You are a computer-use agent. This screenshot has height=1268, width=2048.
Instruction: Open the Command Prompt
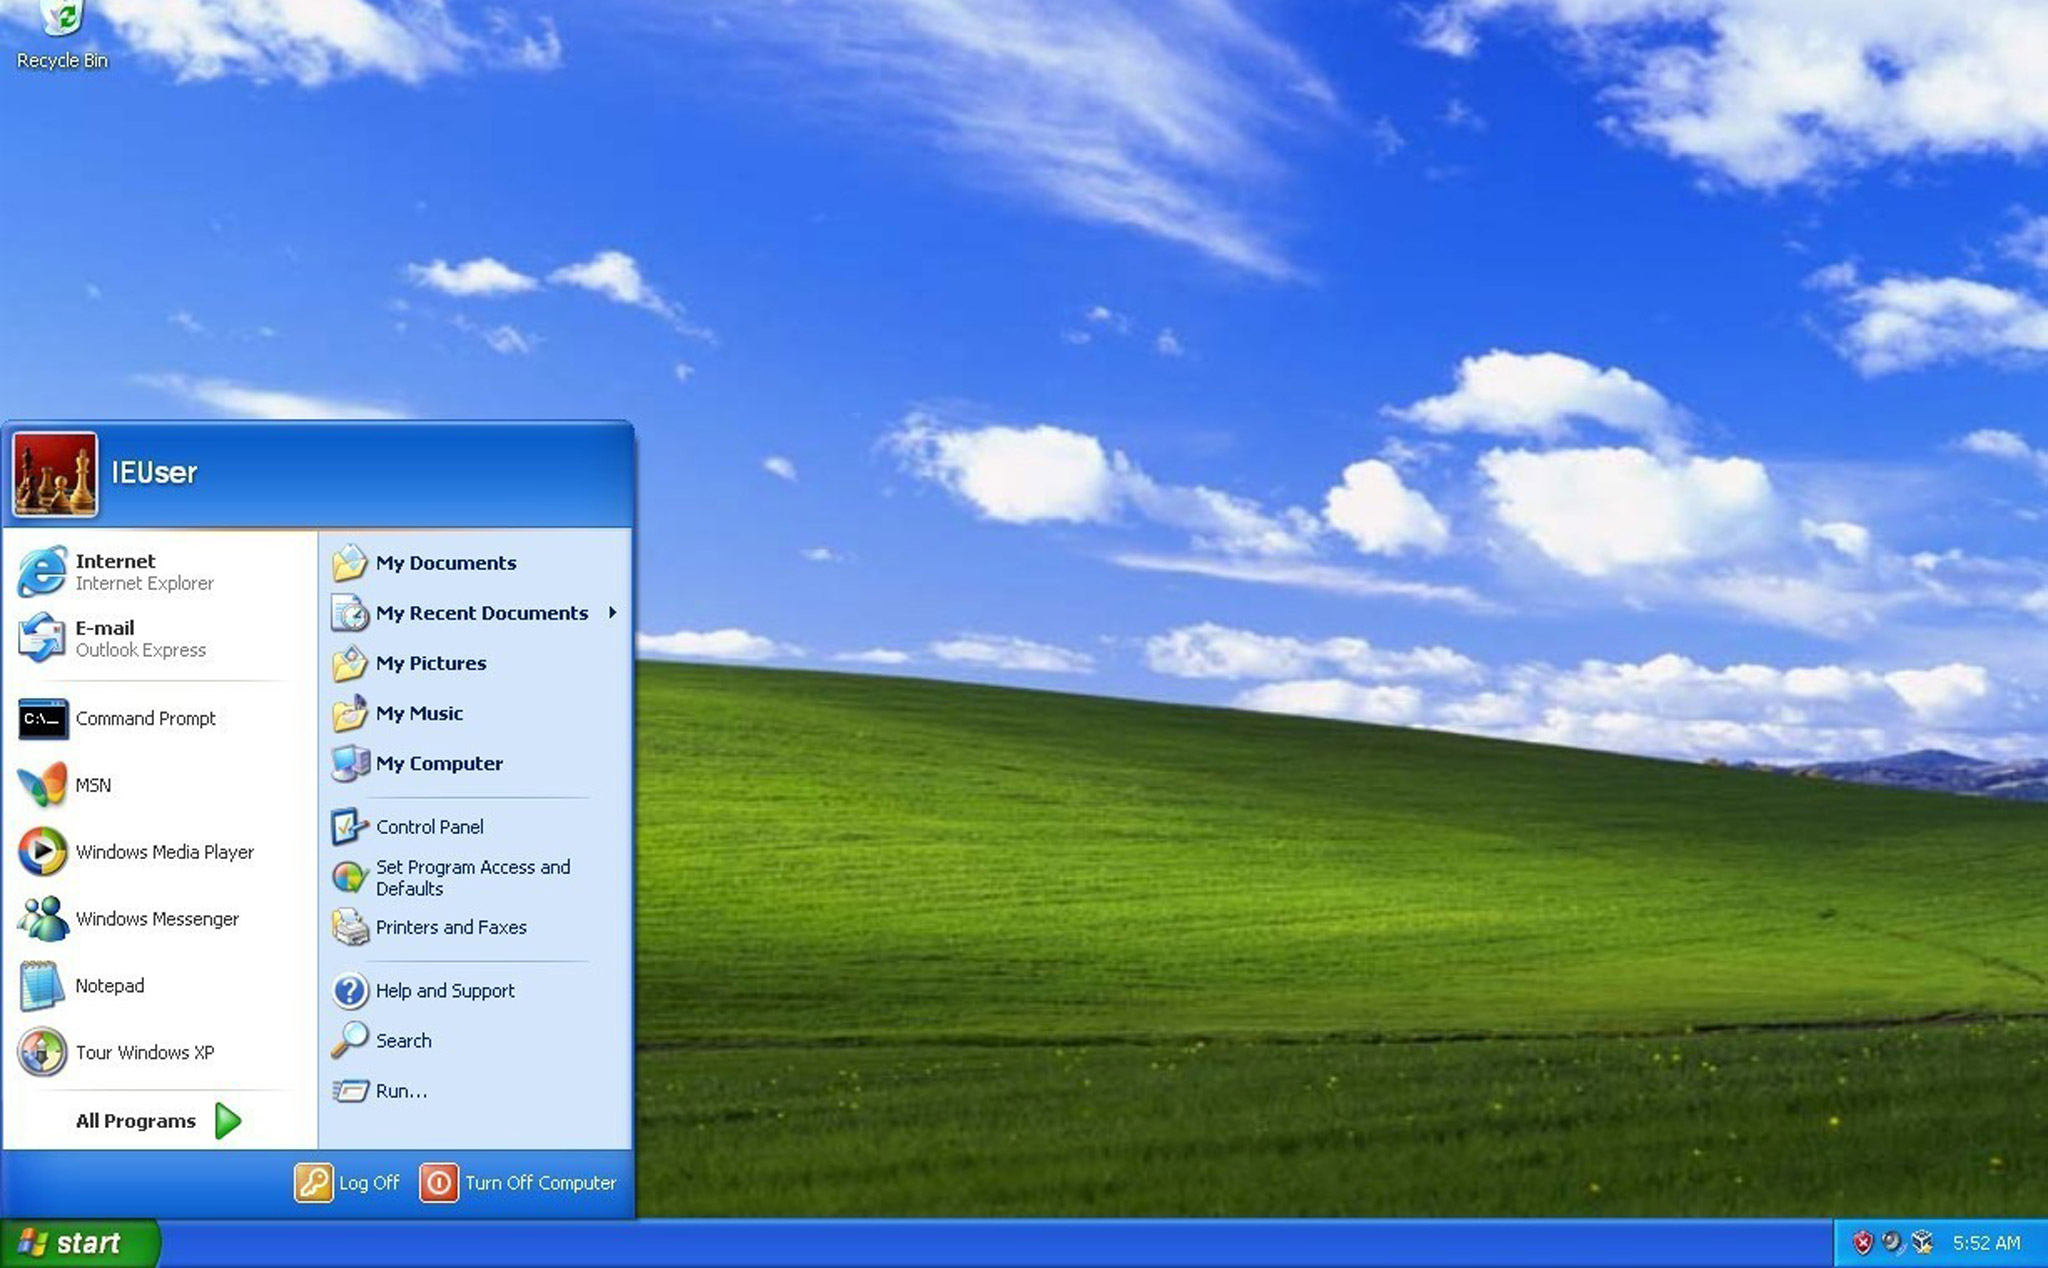point(144,718)
